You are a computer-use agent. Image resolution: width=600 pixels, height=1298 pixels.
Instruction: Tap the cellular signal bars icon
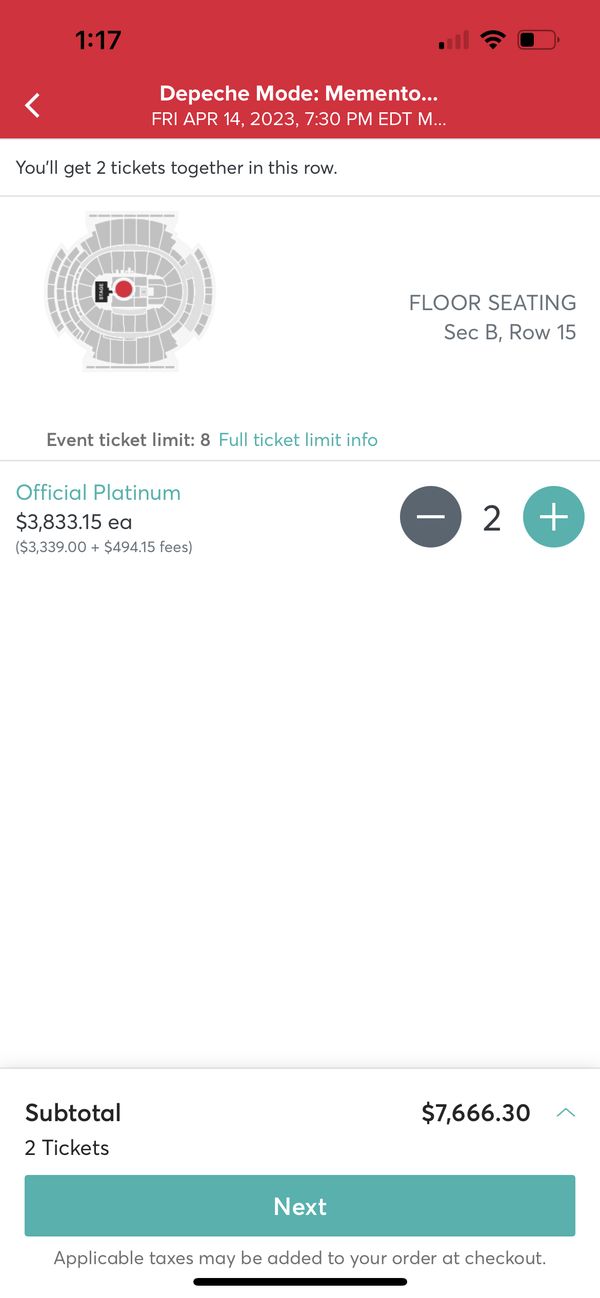453,41
